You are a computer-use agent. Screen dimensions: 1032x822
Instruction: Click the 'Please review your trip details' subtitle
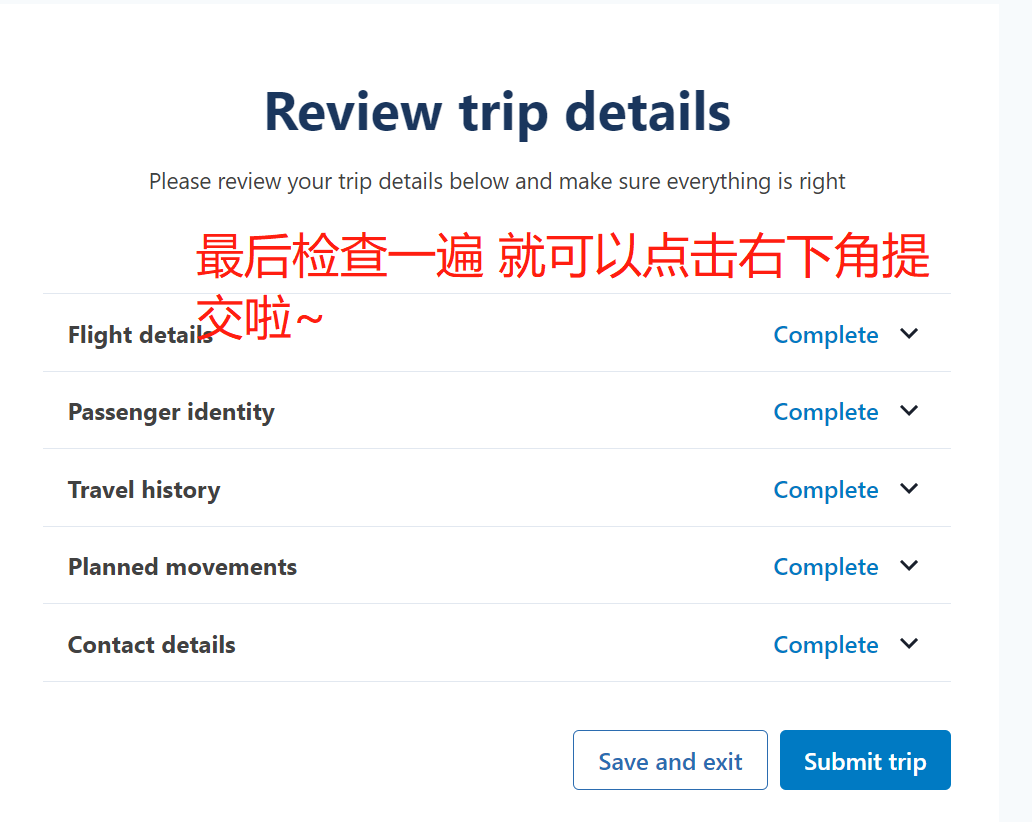pyautogui.click(x=497, y=182)
